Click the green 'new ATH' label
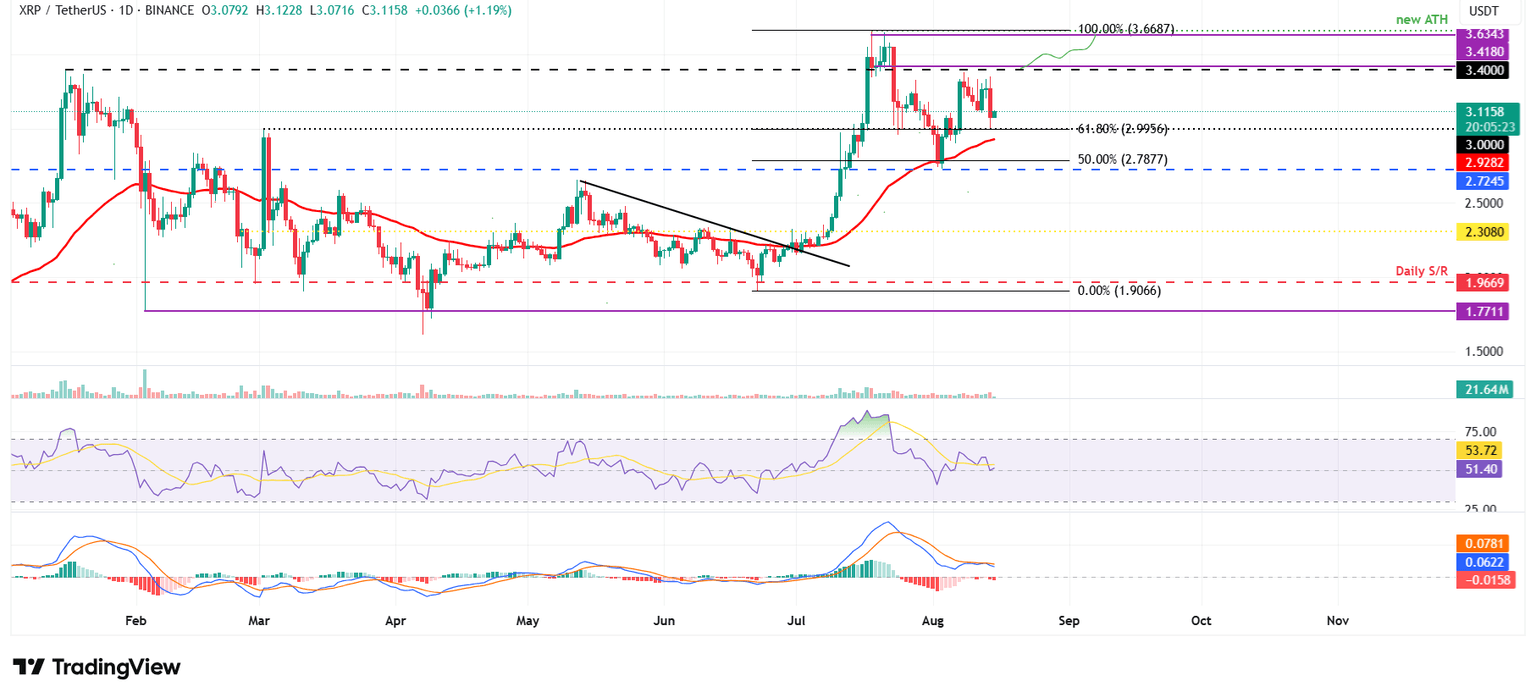Image resolution: width=1536 pixels, height=699 pixels. 1421,19
